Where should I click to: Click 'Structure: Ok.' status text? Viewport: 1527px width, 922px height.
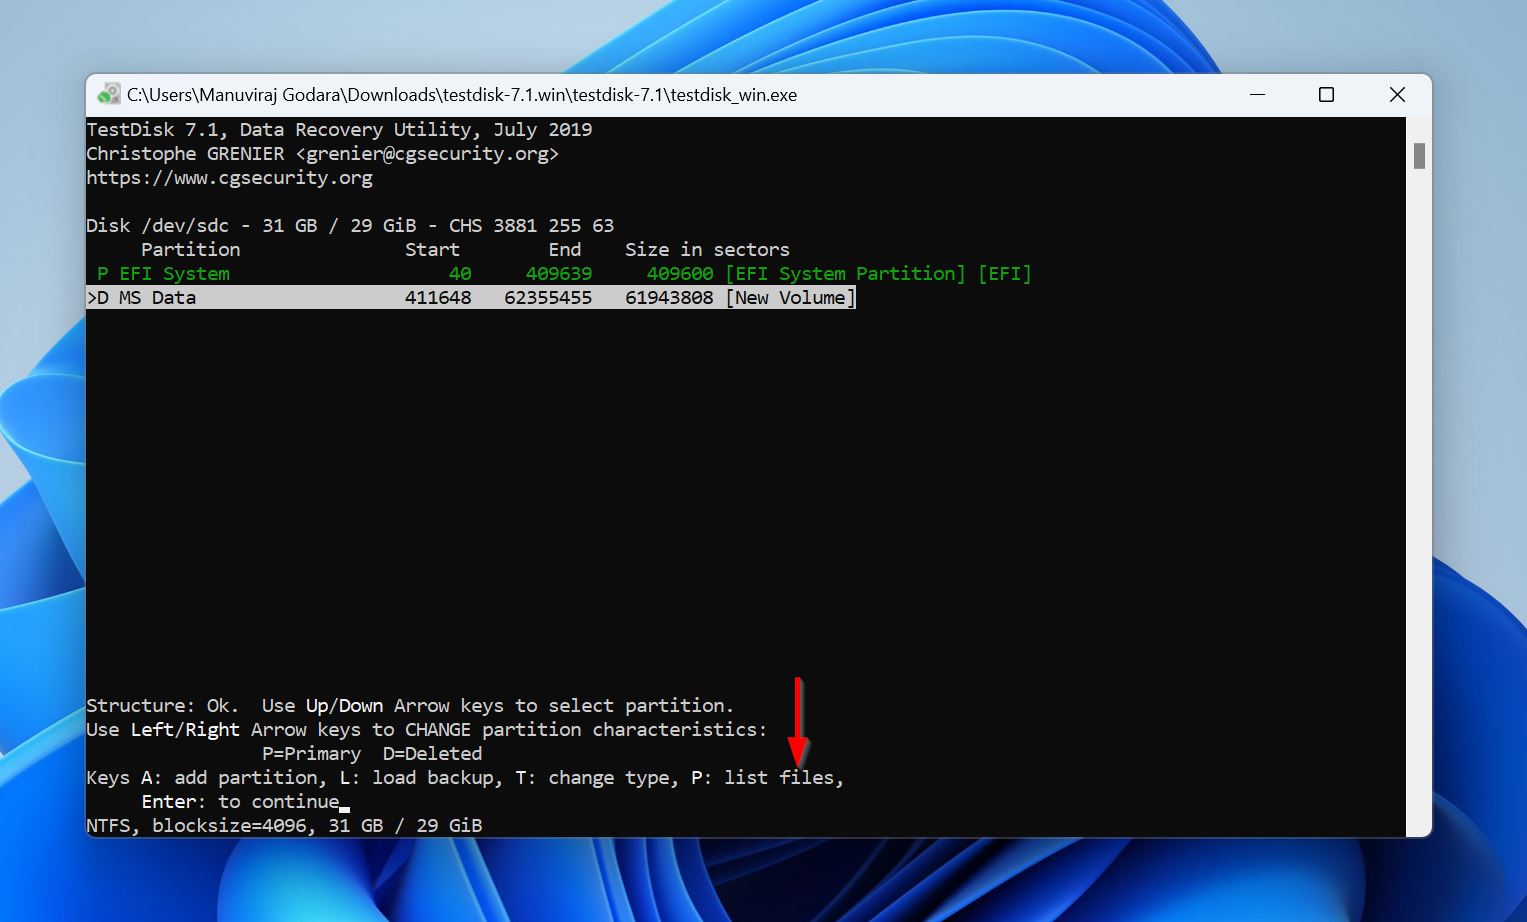pyautogui.click(x=162, y=706)
